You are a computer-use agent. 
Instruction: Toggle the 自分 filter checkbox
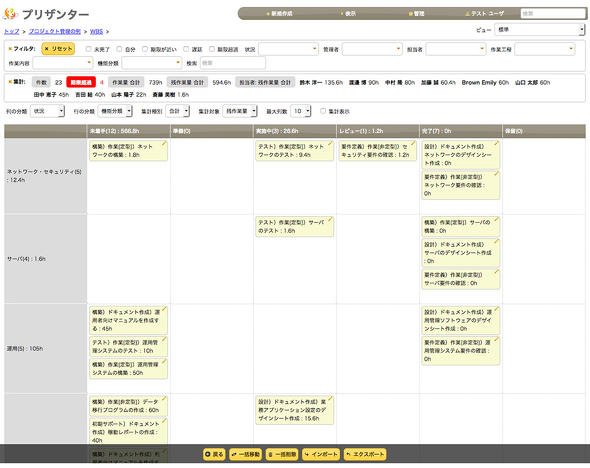(119, 49)
